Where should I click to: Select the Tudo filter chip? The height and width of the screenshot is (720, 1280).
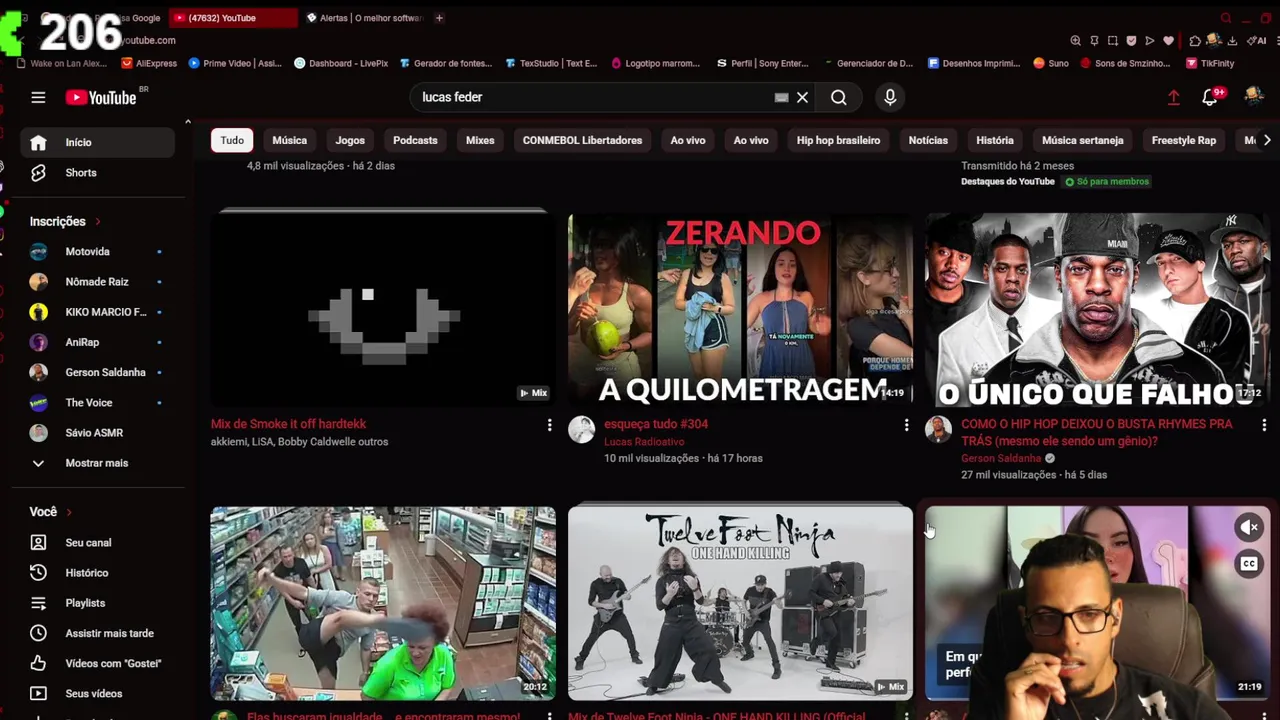[232, 140]
